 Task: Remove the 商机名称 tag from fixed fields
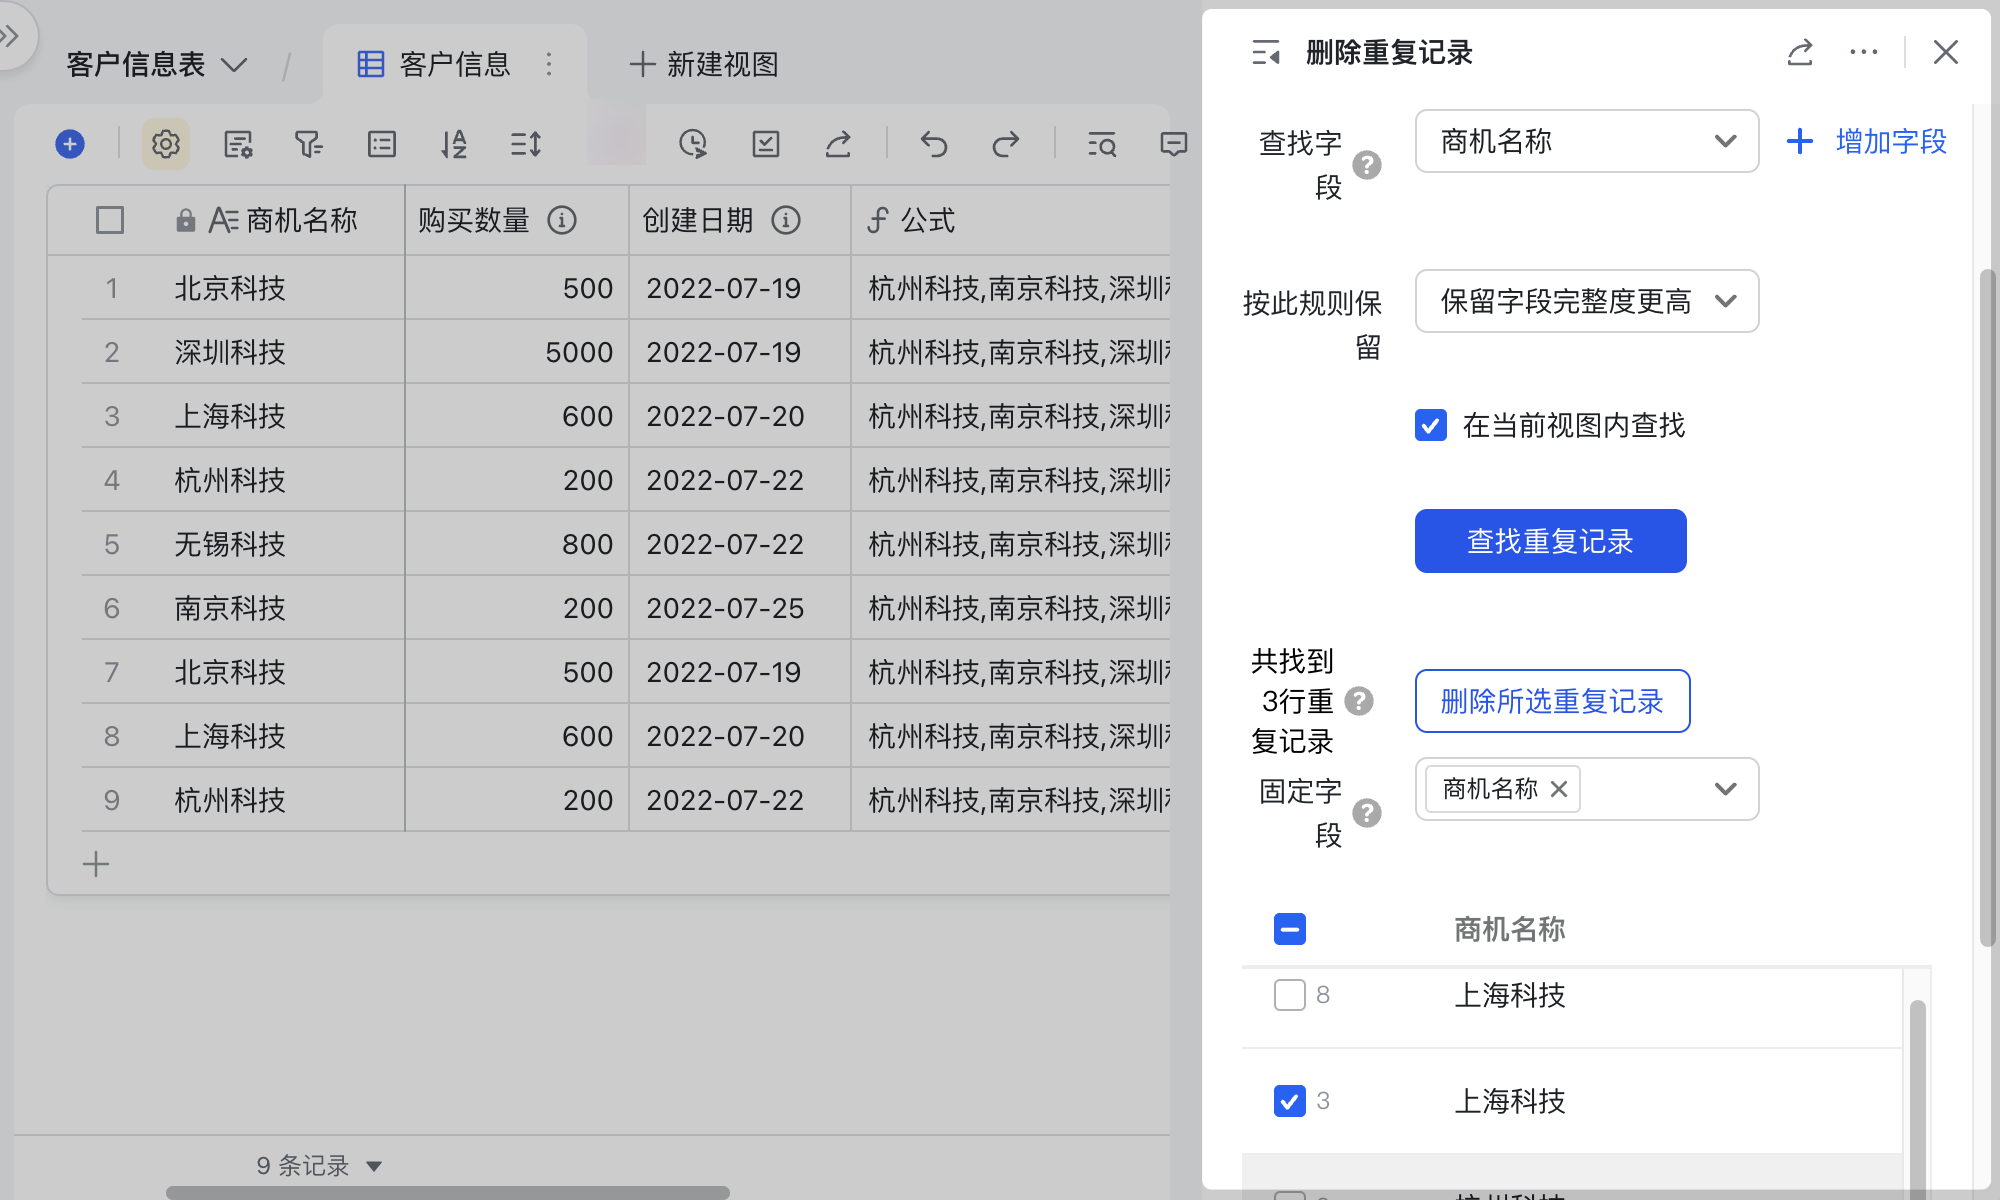pyautogui.click(x=1558, y=789)
